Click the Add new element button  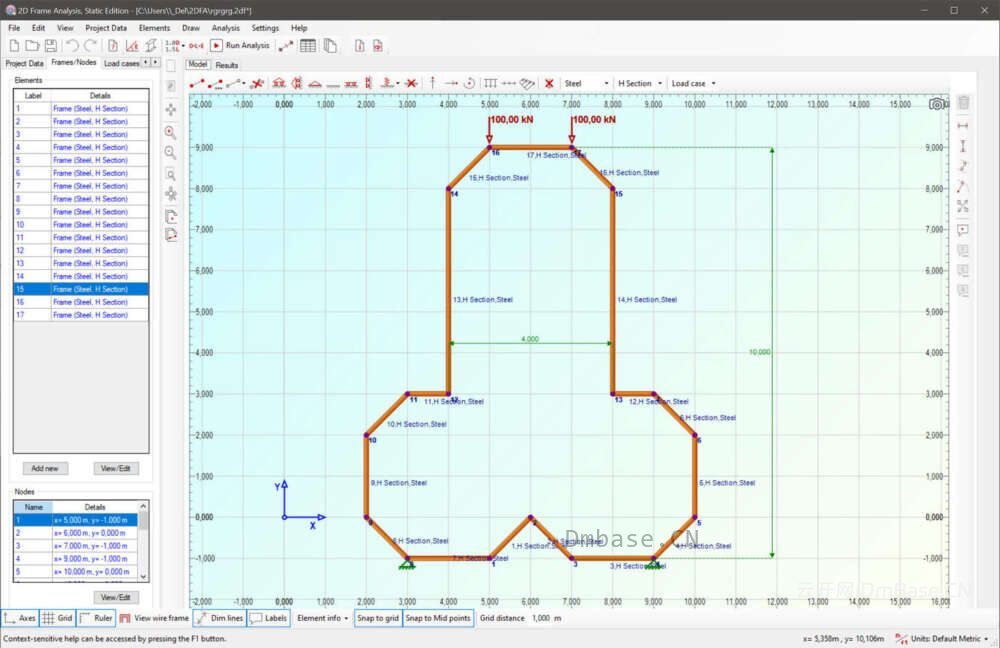click(x=45, y=468)
